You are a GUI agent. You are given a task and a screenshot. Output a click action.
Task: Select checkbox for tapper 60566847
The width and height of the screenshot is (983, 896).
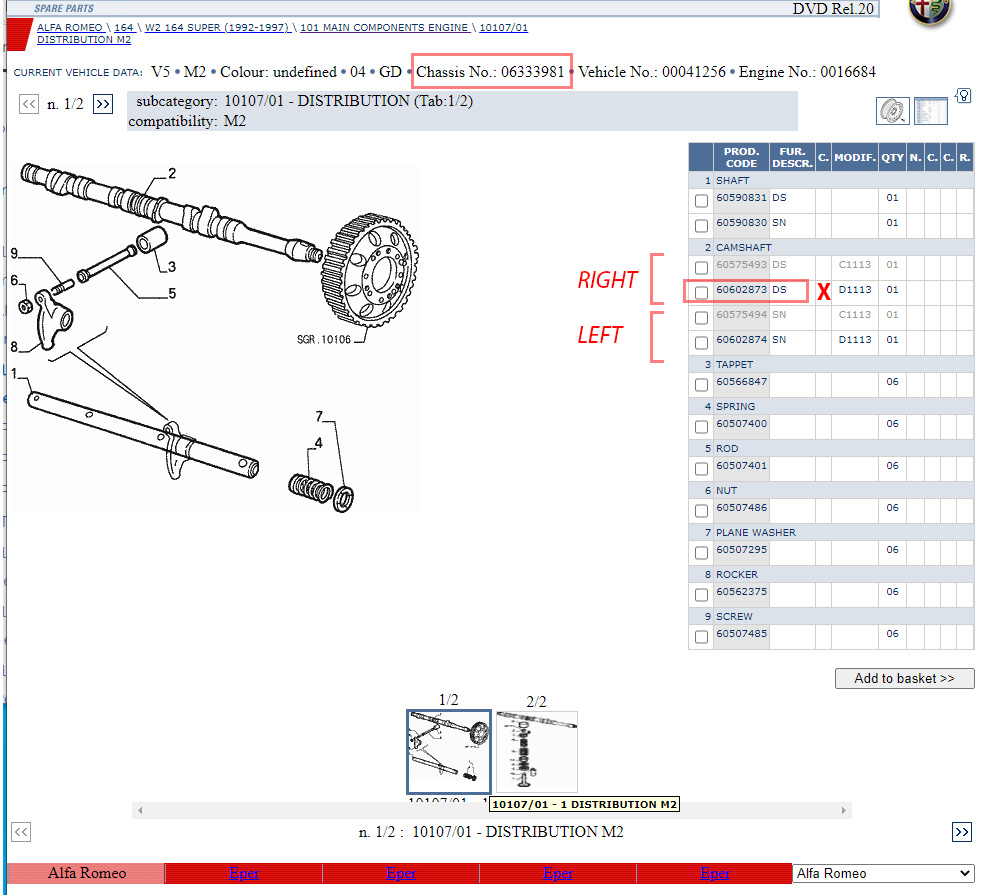(702, 385)
